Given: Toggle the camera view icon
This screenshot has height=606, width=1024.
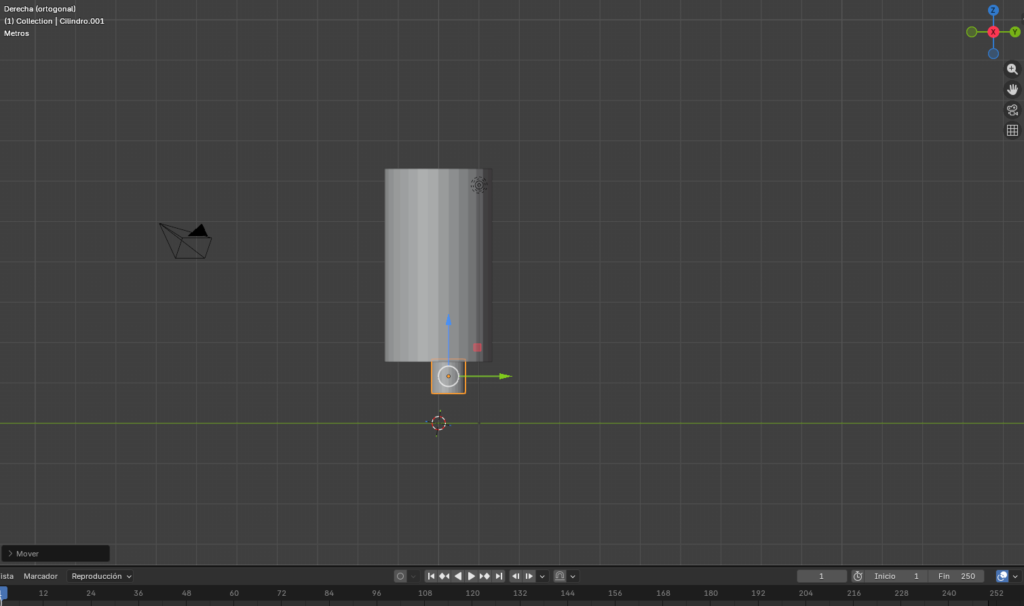Looking at the screenshot, I should [1012, 110].
